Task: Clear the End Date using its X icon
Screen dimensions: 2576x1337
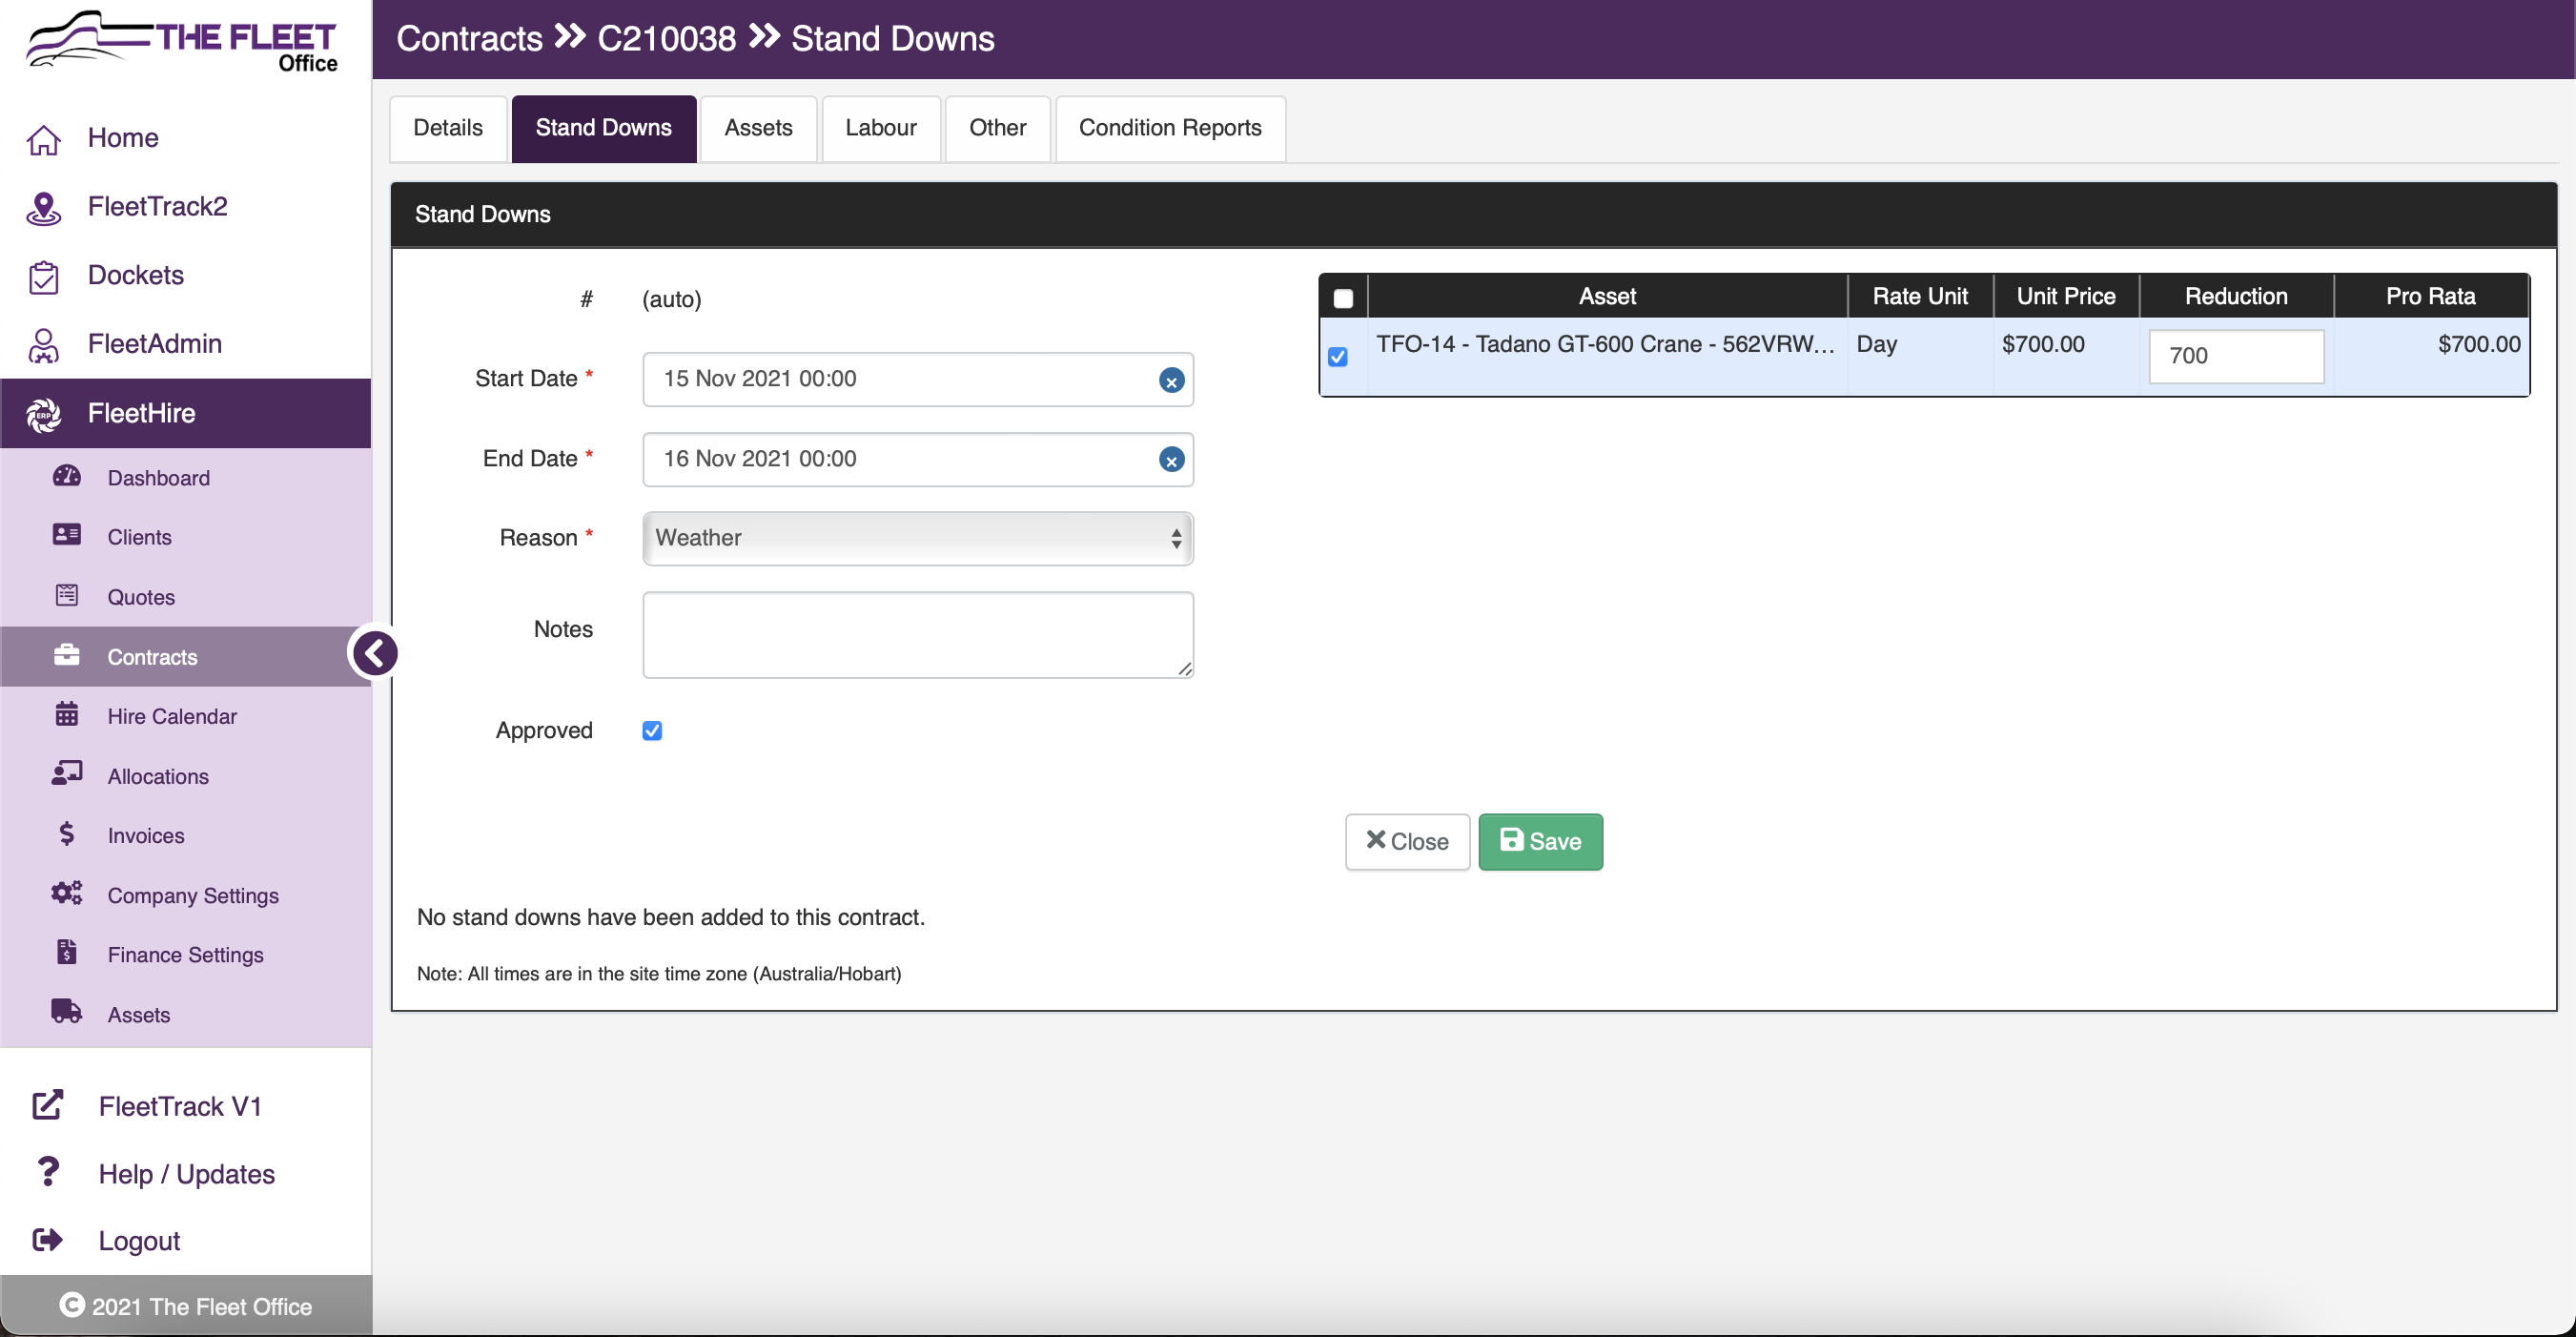Action: [x=1171, y=460]
